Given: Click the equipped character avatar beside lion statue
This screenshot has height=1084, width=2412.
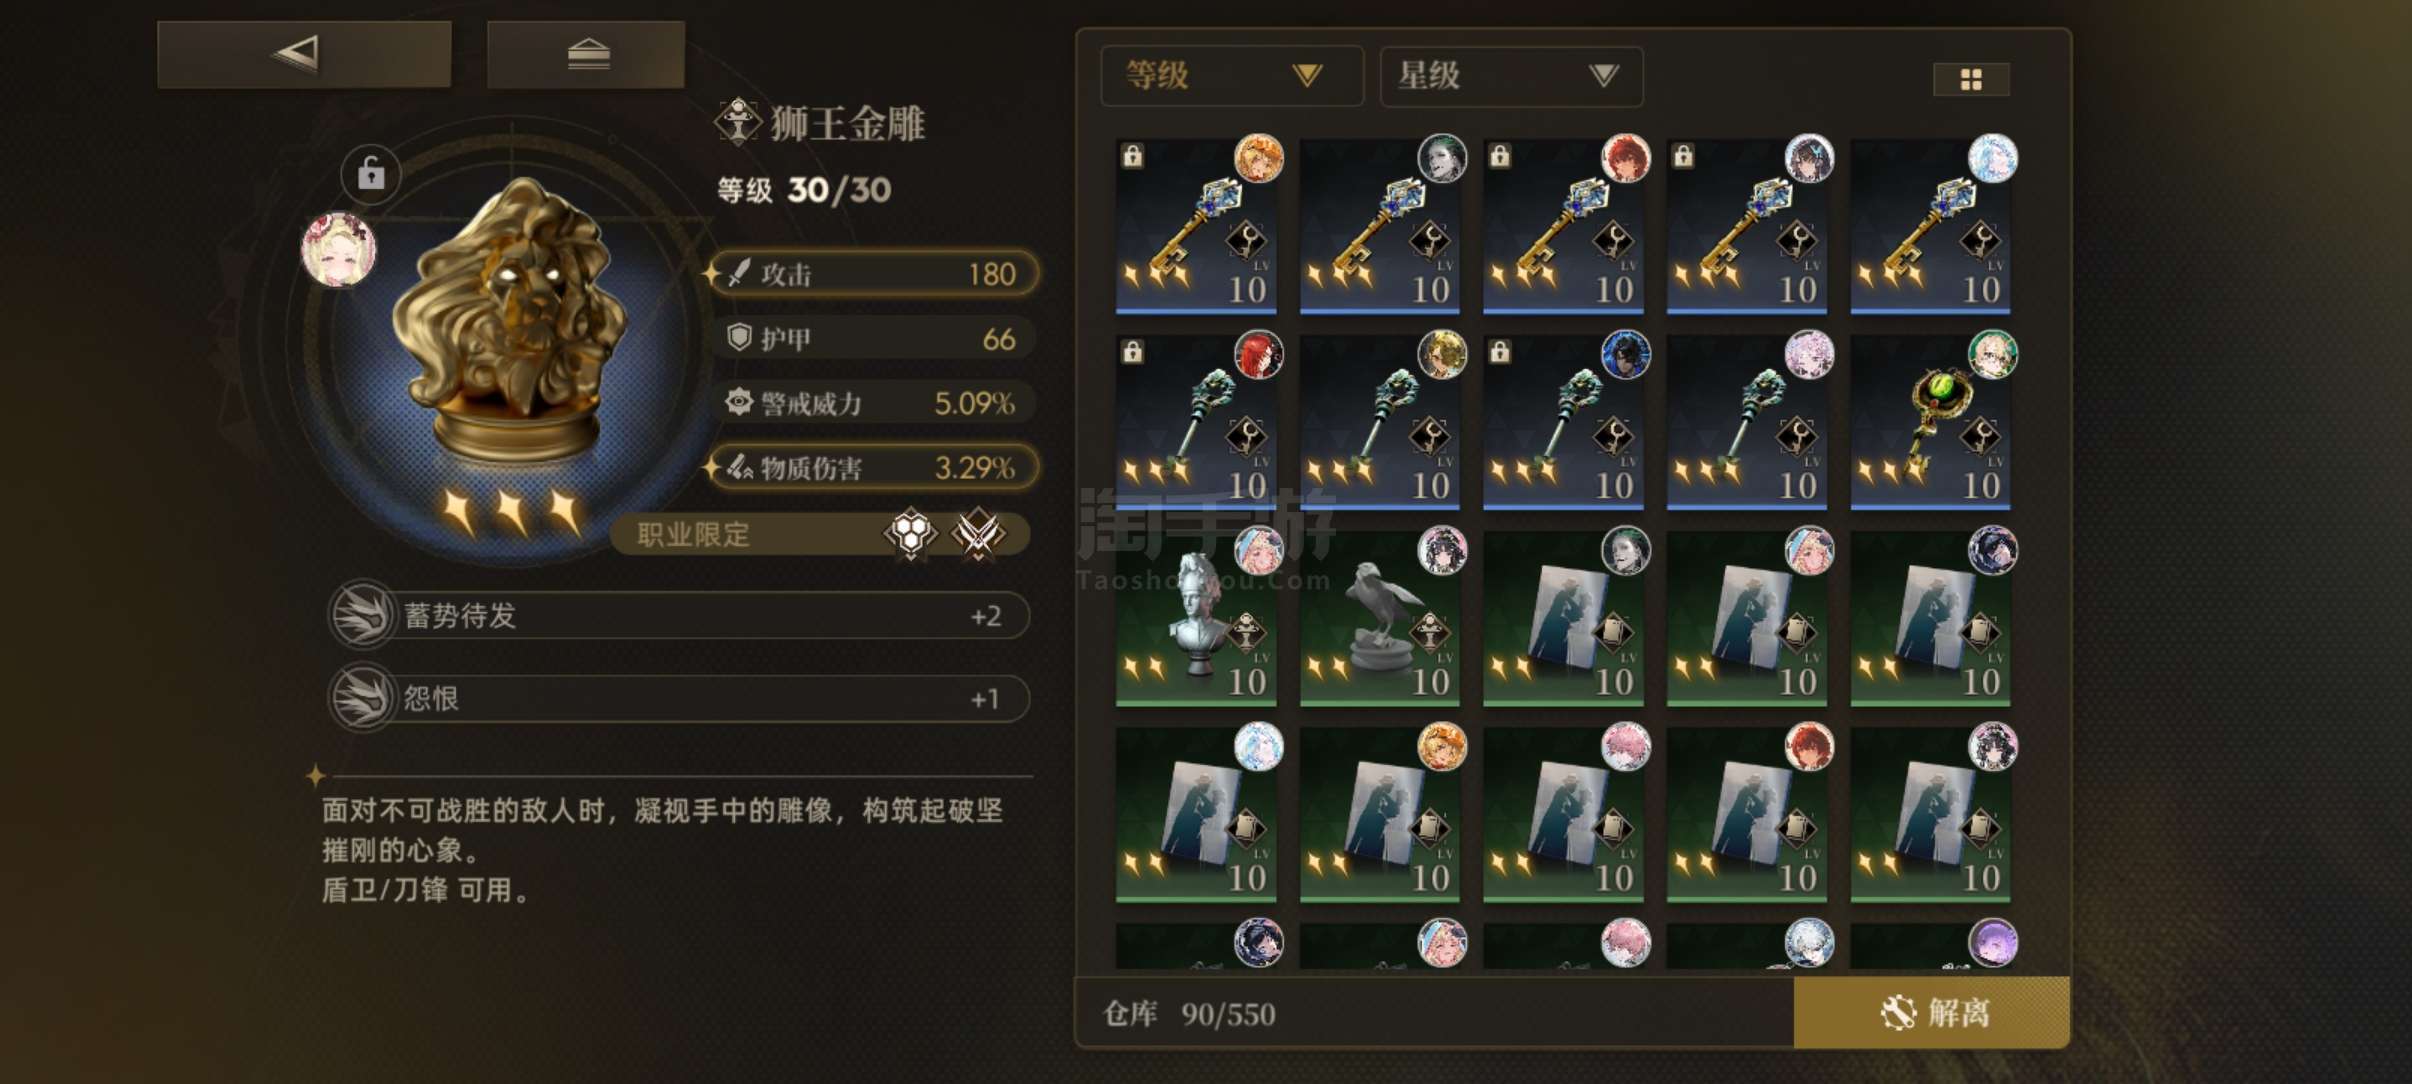Looking at the screenshot, I should 339,248.
